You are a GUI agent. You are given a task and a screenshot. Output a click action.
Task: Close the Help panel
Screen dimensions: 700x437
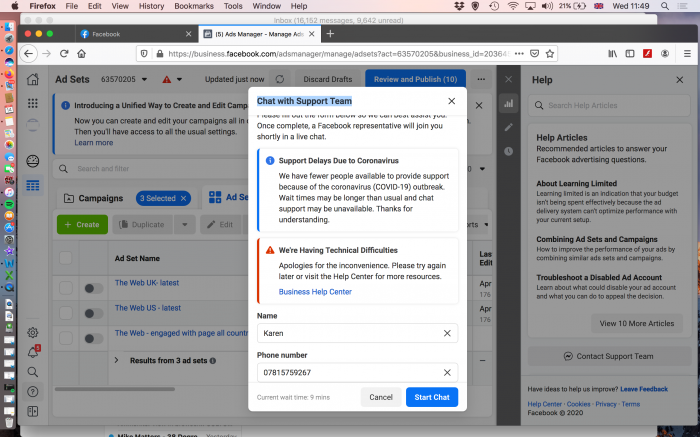[x=679, y=80]
